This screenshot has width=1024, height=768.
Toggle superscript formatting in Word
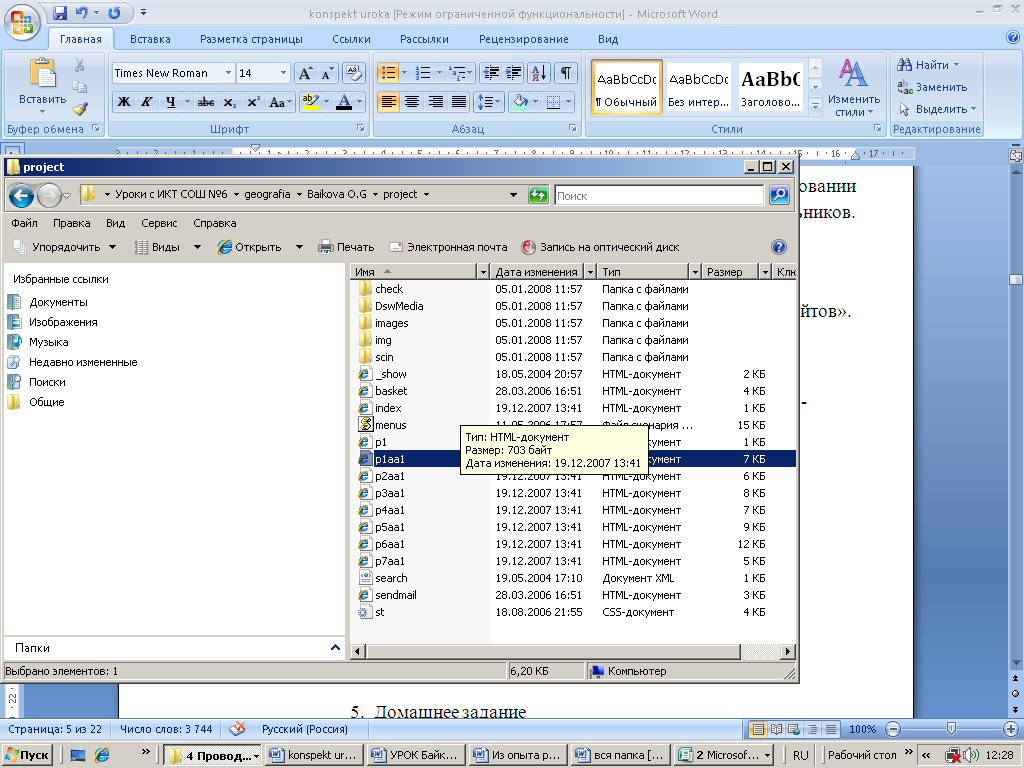253,102
